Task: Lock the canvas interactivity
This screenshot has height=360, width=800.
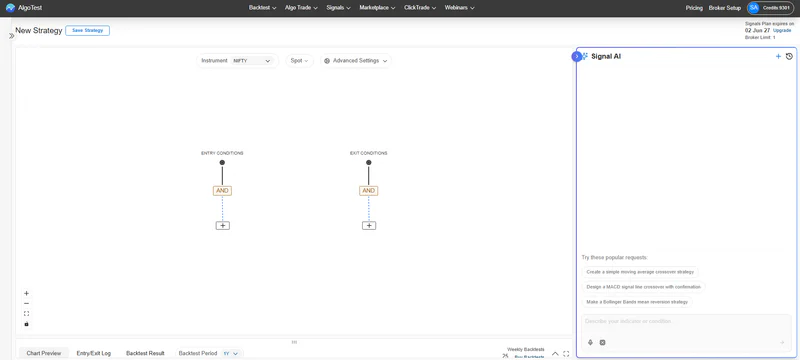Action: tap(27, 324)
